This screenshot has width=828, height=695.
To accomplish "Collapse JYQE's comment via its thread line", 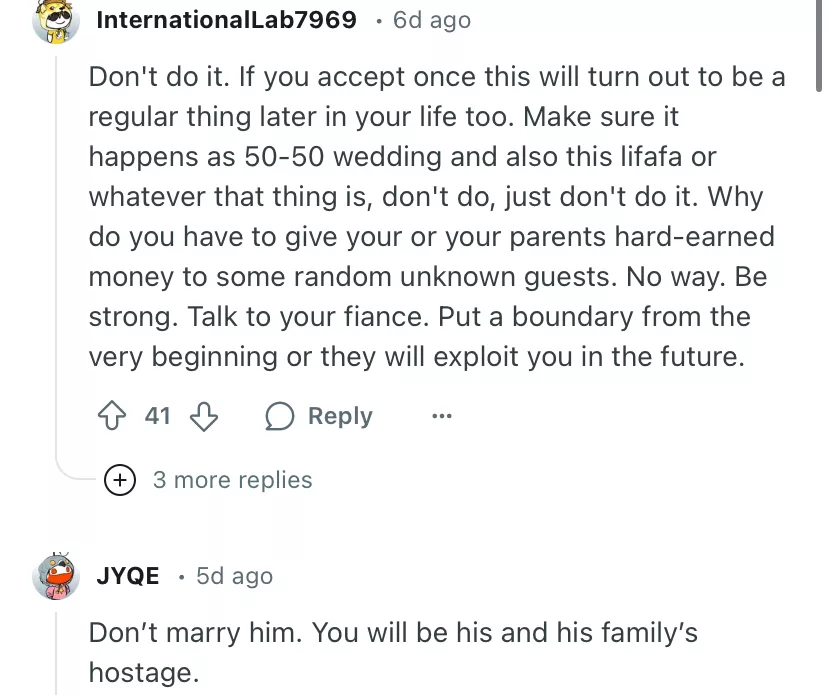I will 56,650.
